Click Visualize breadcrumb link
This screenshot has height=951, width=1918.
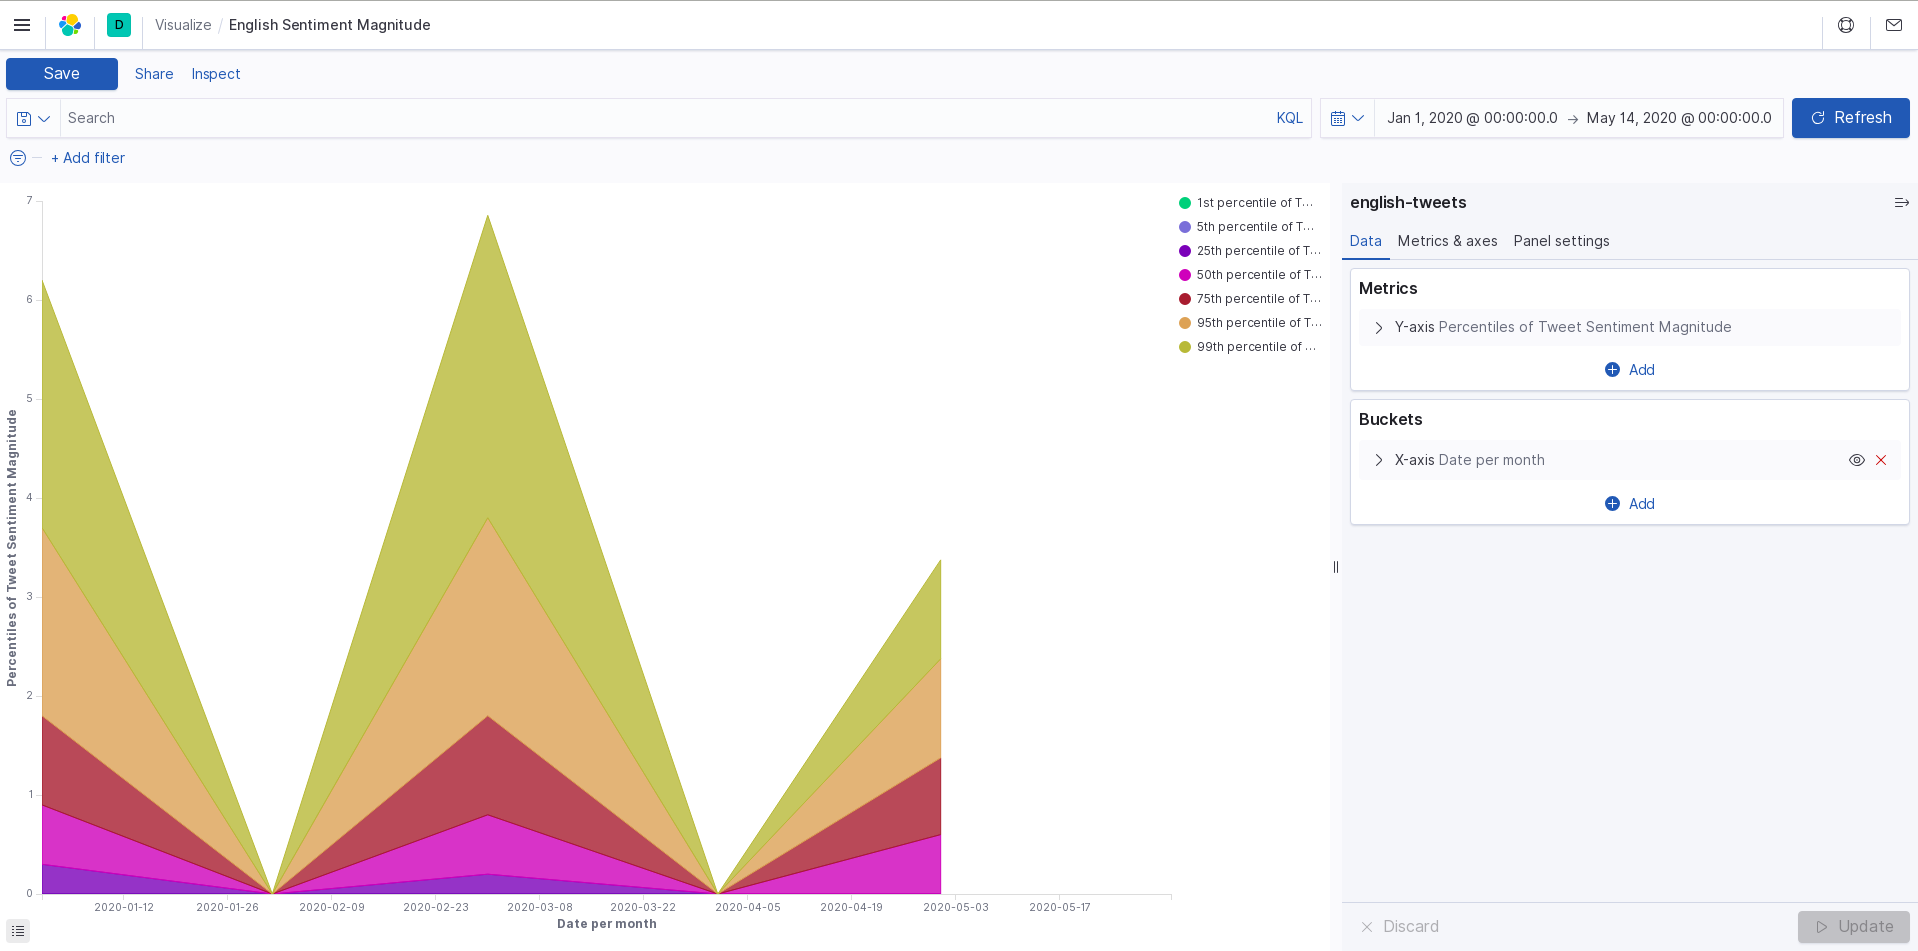(183, 25)
